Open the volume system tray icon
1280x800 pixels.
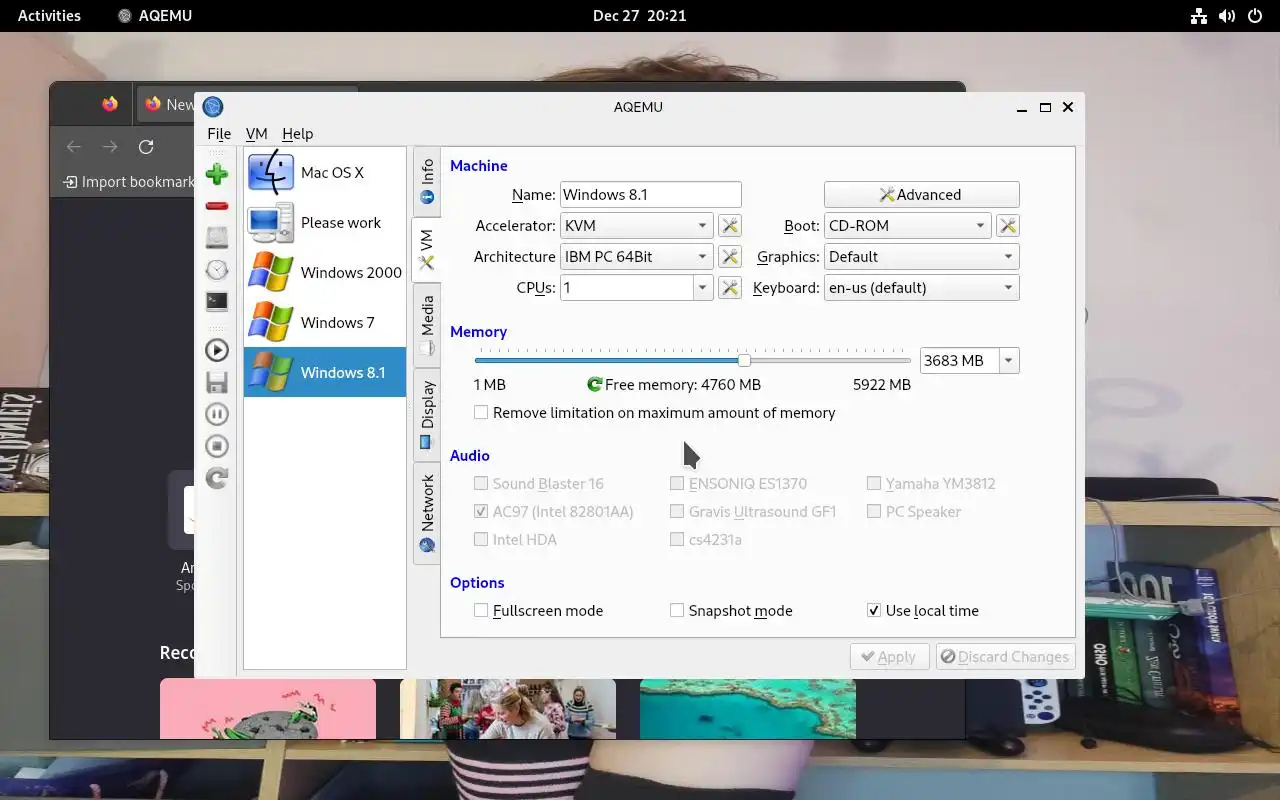1227,16
